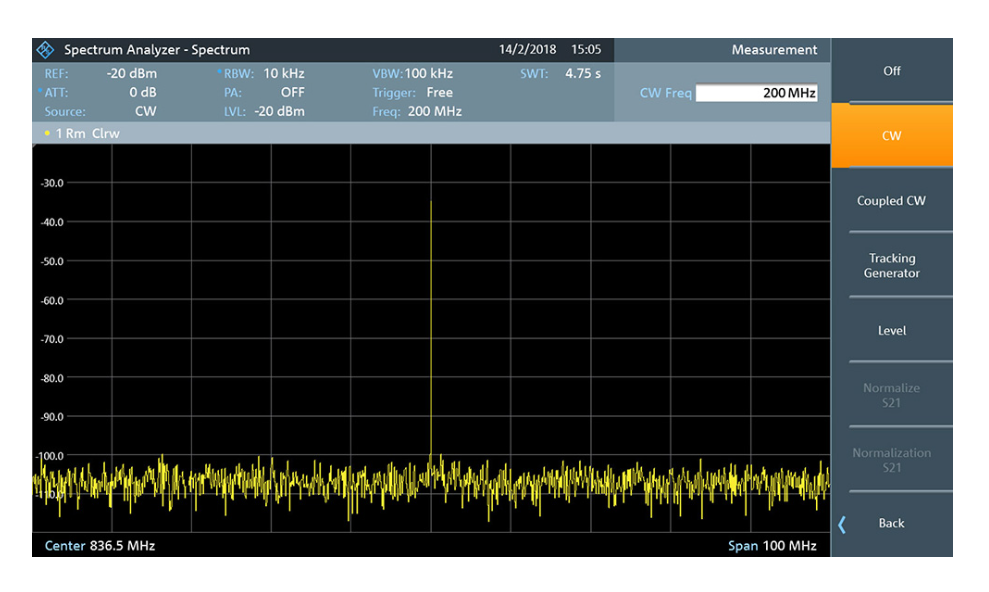
Task: Select the Normalization S21 softkey
Action: (891, 460)
